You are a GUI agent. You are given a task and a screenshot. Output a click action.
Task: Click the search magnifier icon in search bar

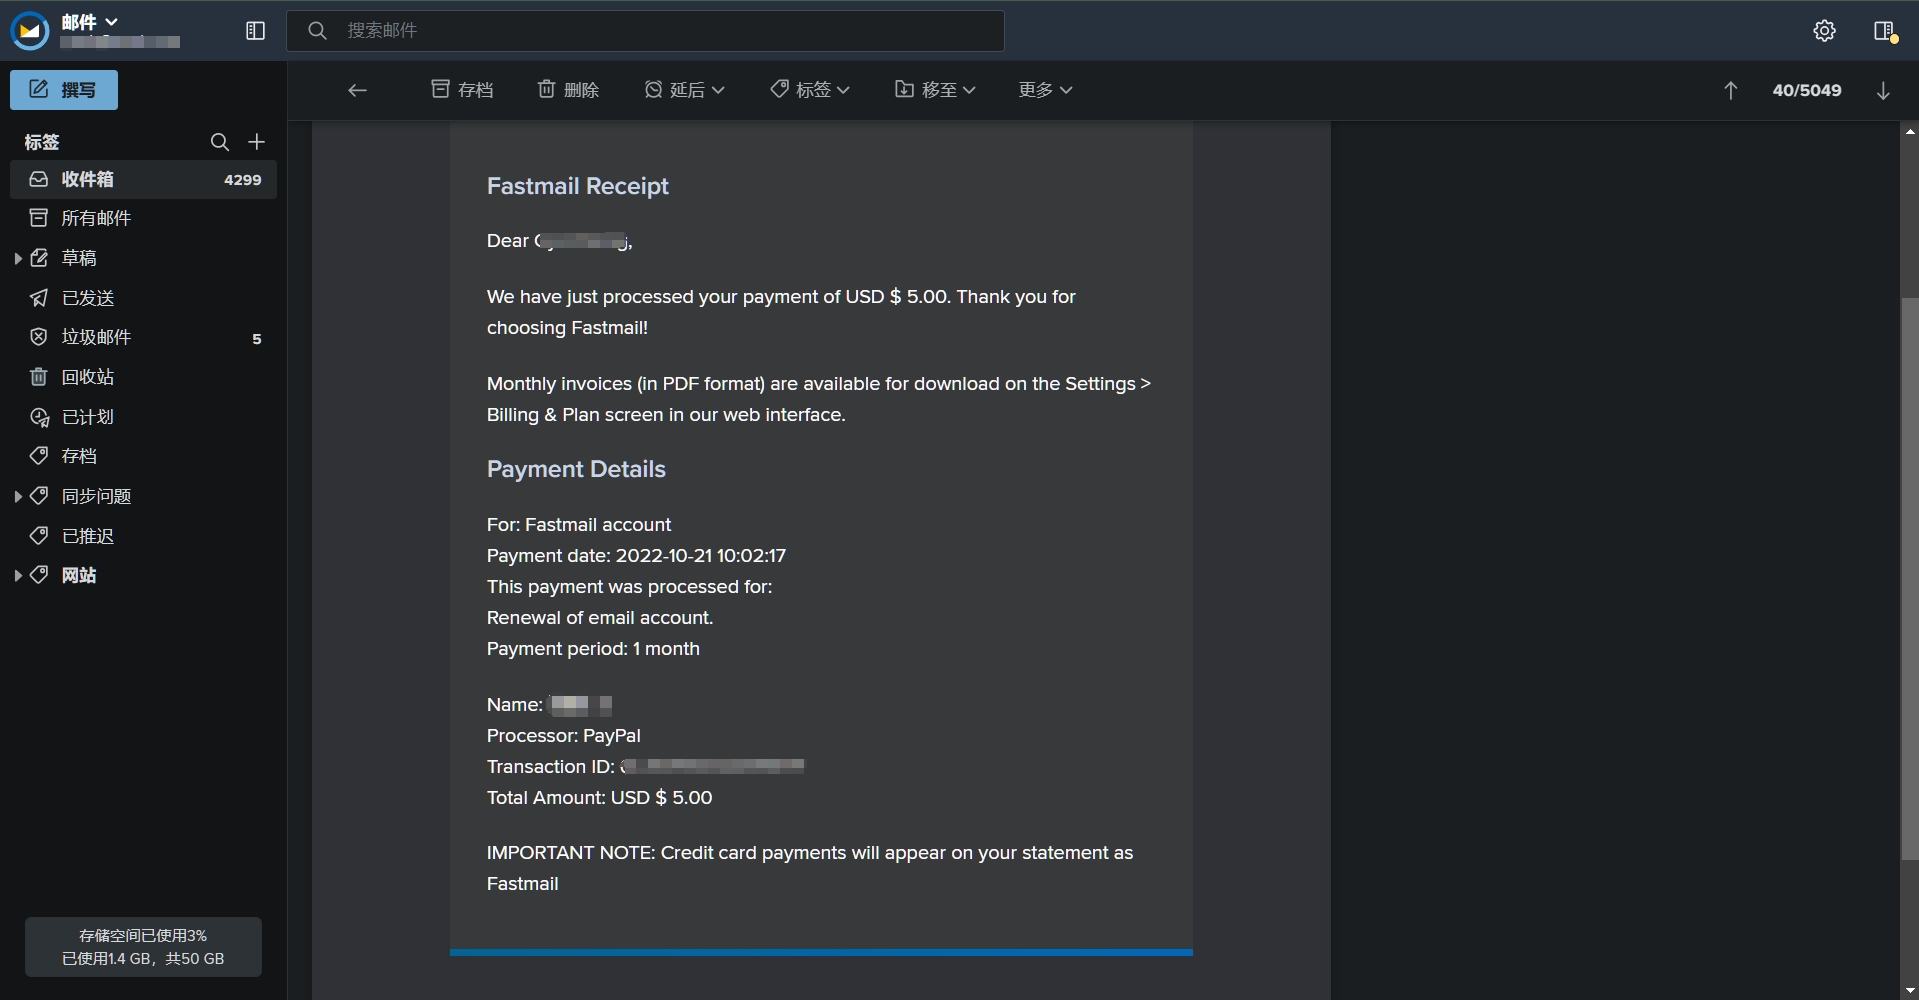pyautogui.click(x=317, y=31)
